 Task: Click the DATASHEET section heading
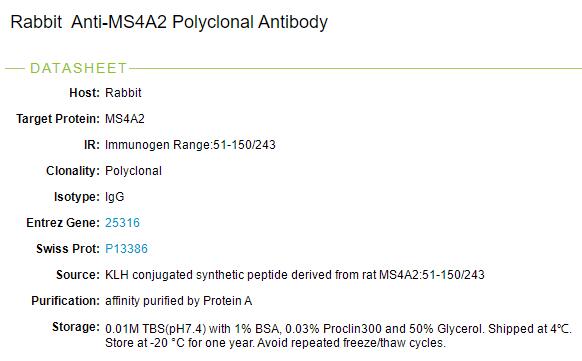79,68
